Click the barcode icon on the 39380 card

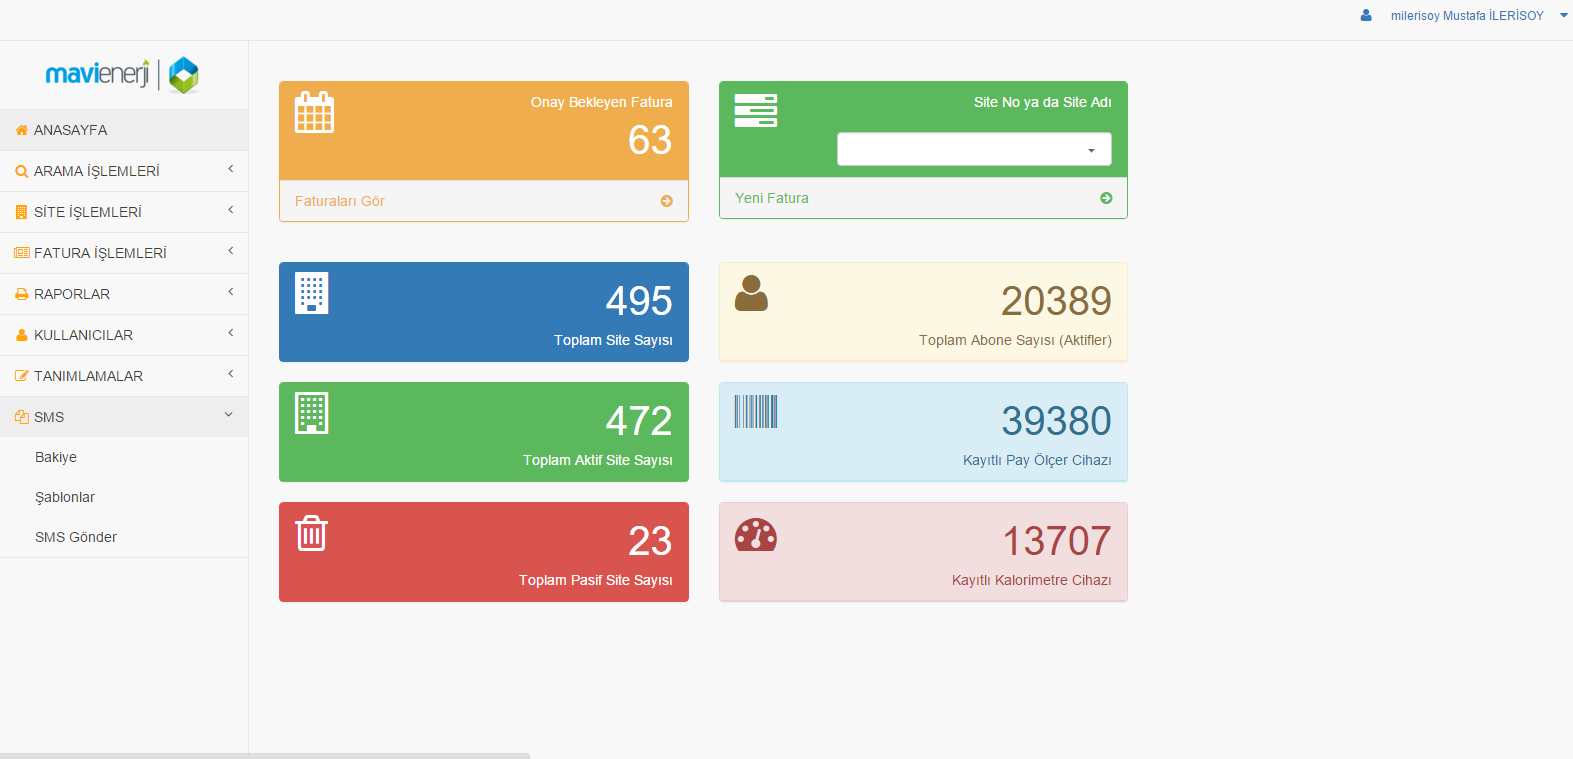[x=756, y=411]
